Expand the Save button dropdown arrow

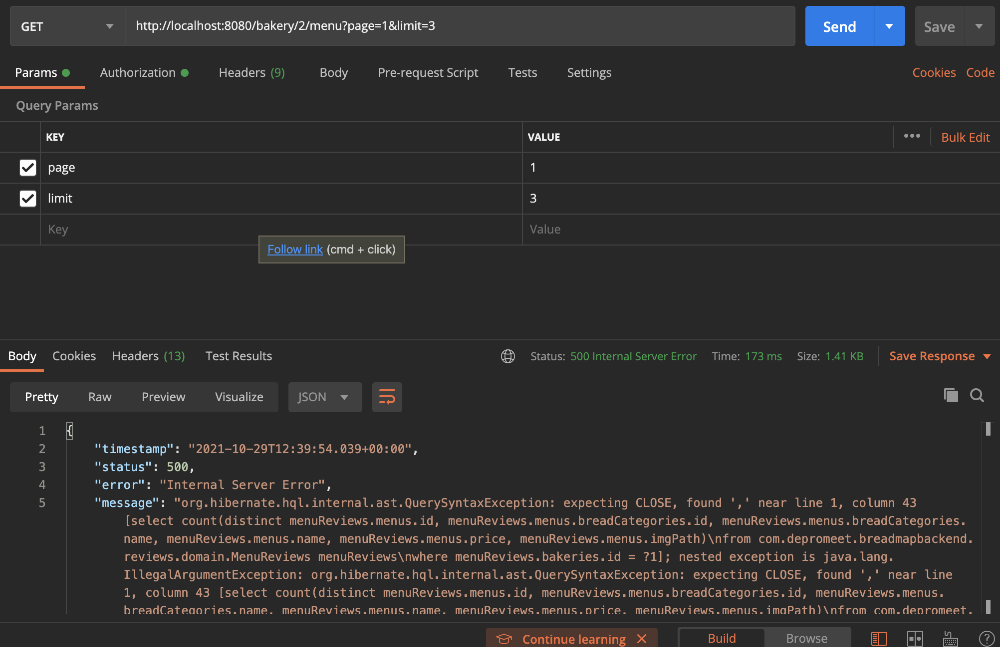[979, 26]
